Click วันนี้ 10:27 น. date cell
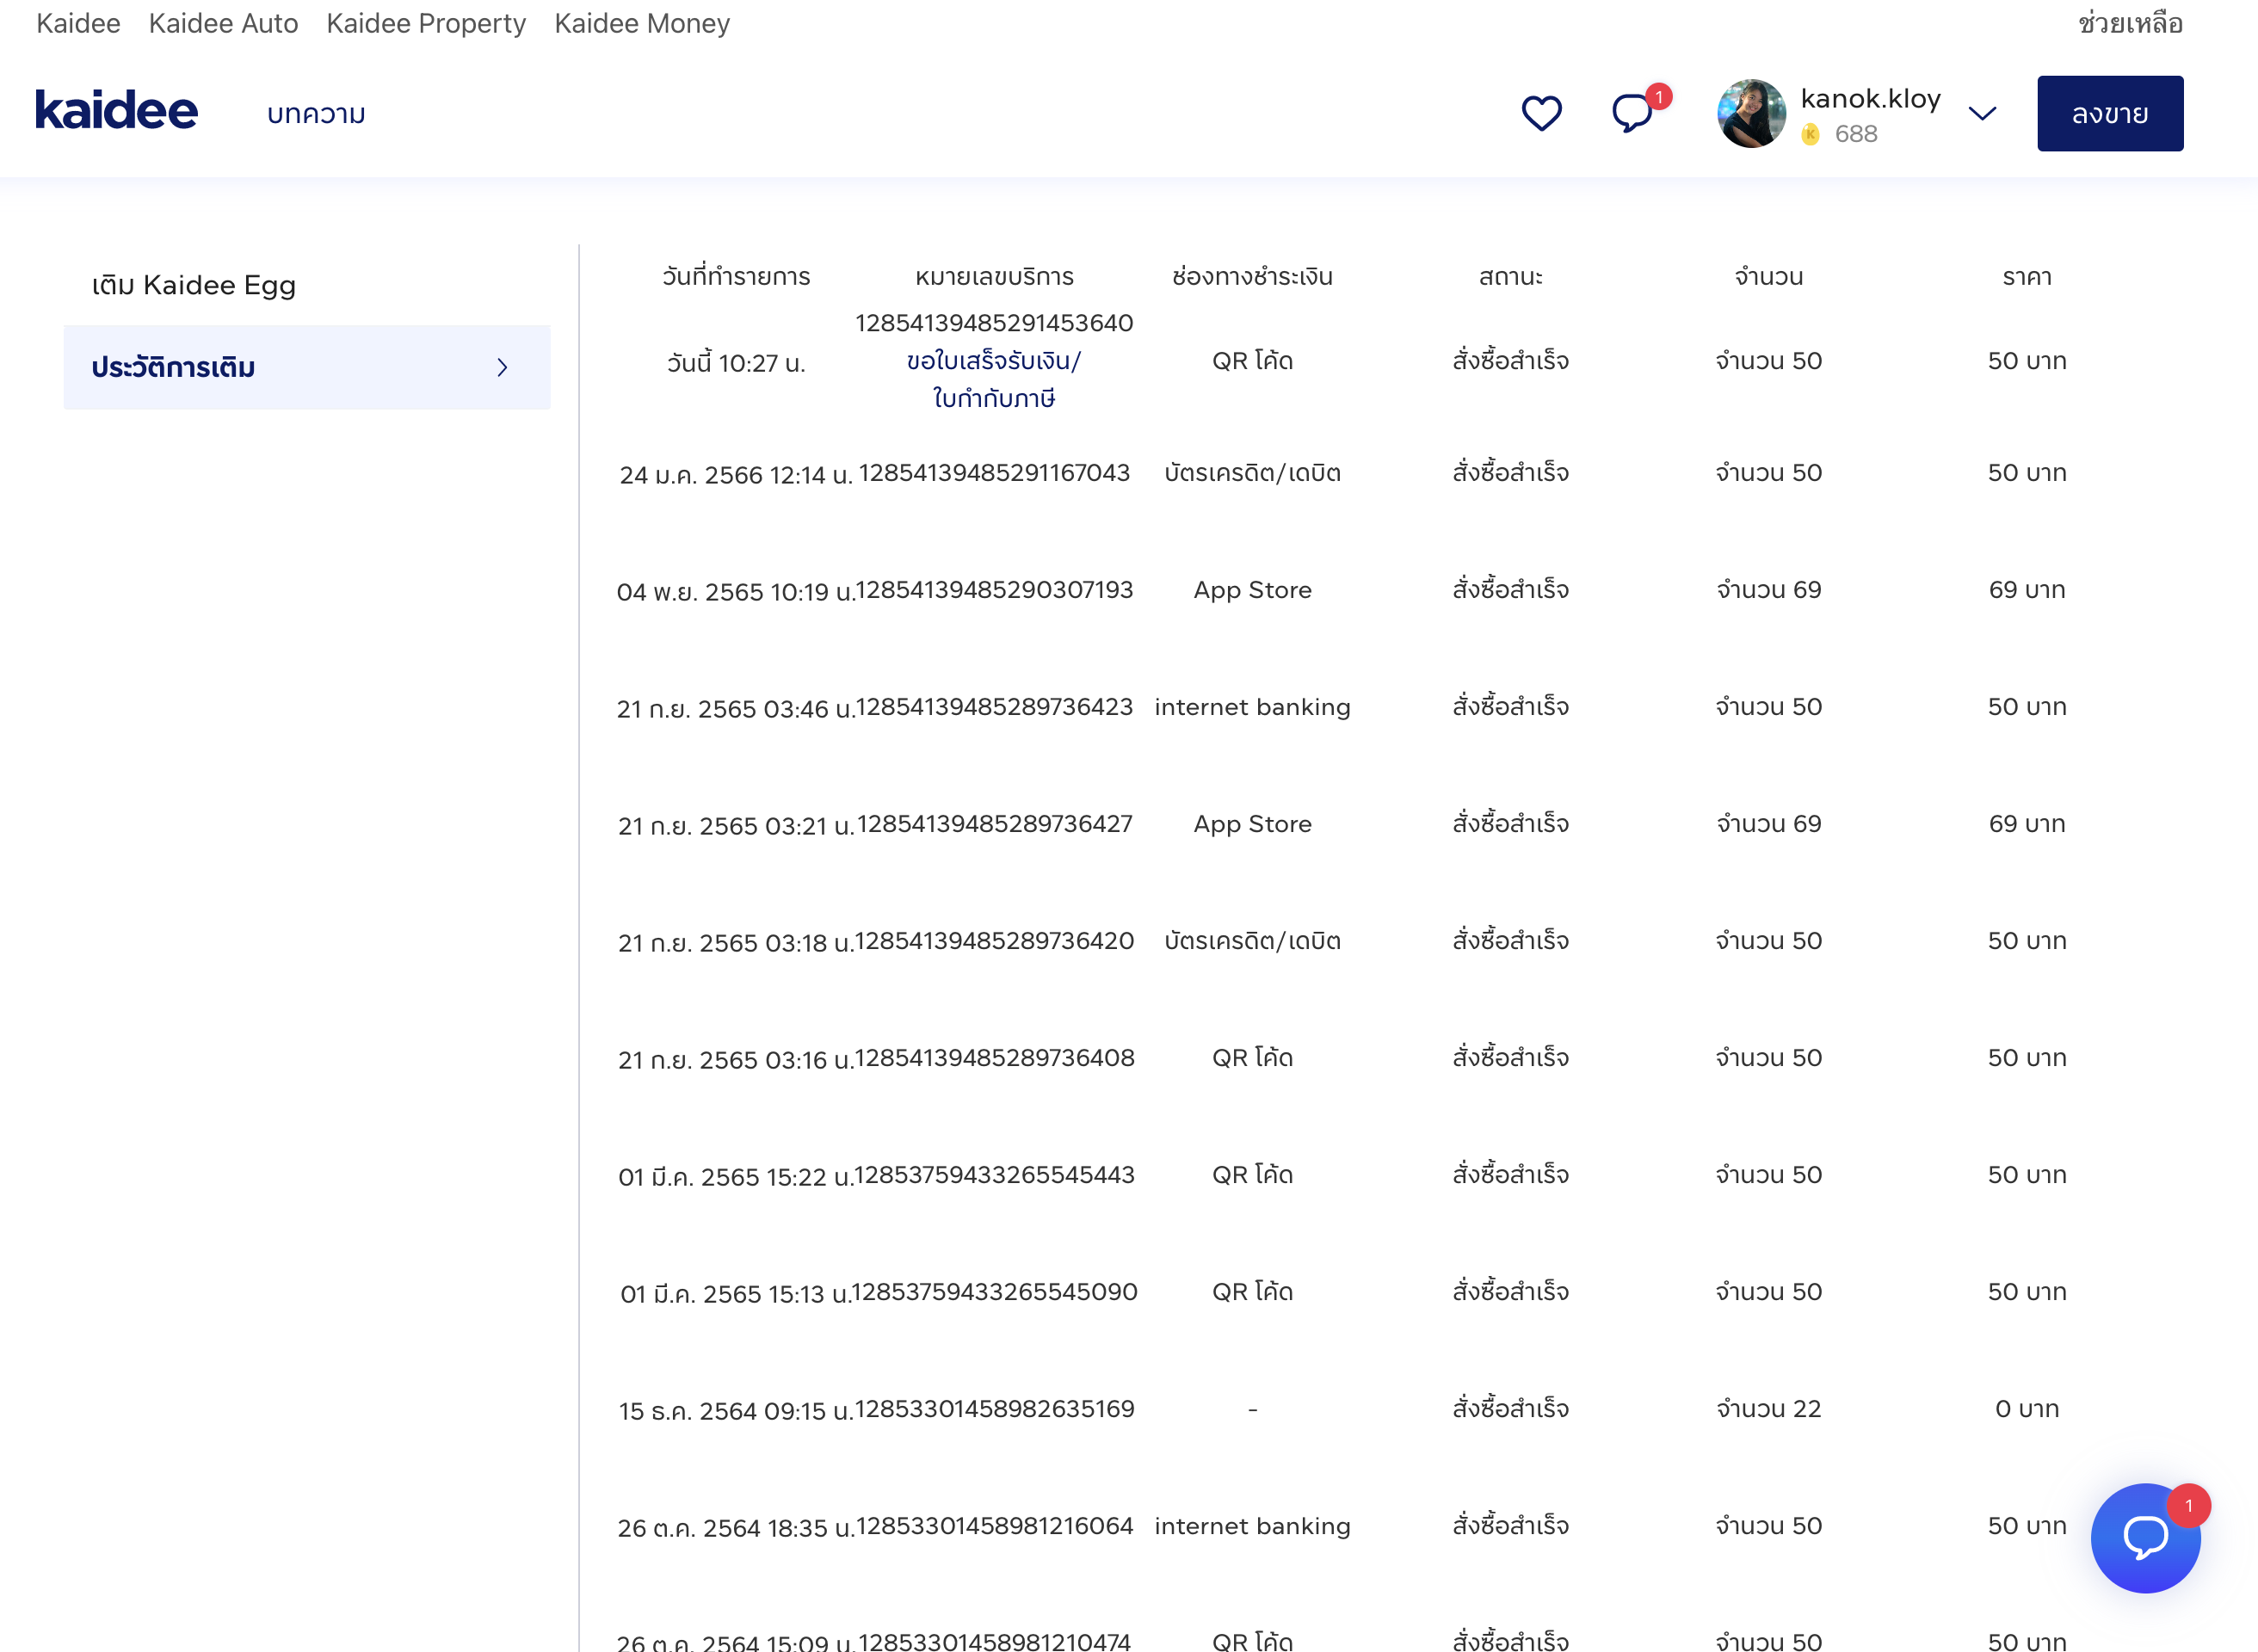The image size is (2258, 1652). coord(736,363)
